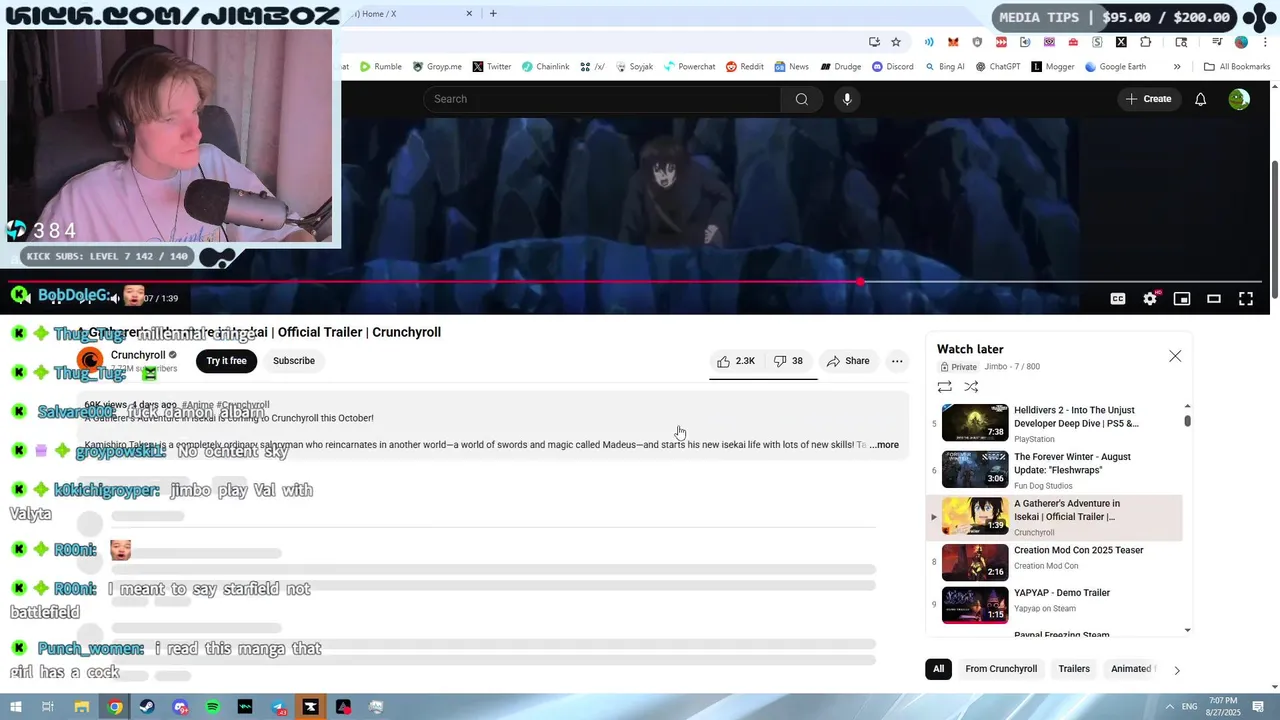This screenshot has width=1280, height=720.
Task: Dislike the video with thumbs down
Action: [x=790, y=361]
